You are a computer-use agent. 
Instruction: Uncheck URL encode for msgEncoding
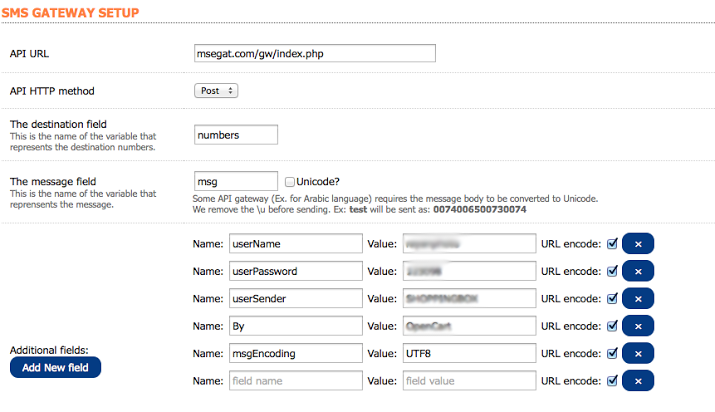click(612, 353)
